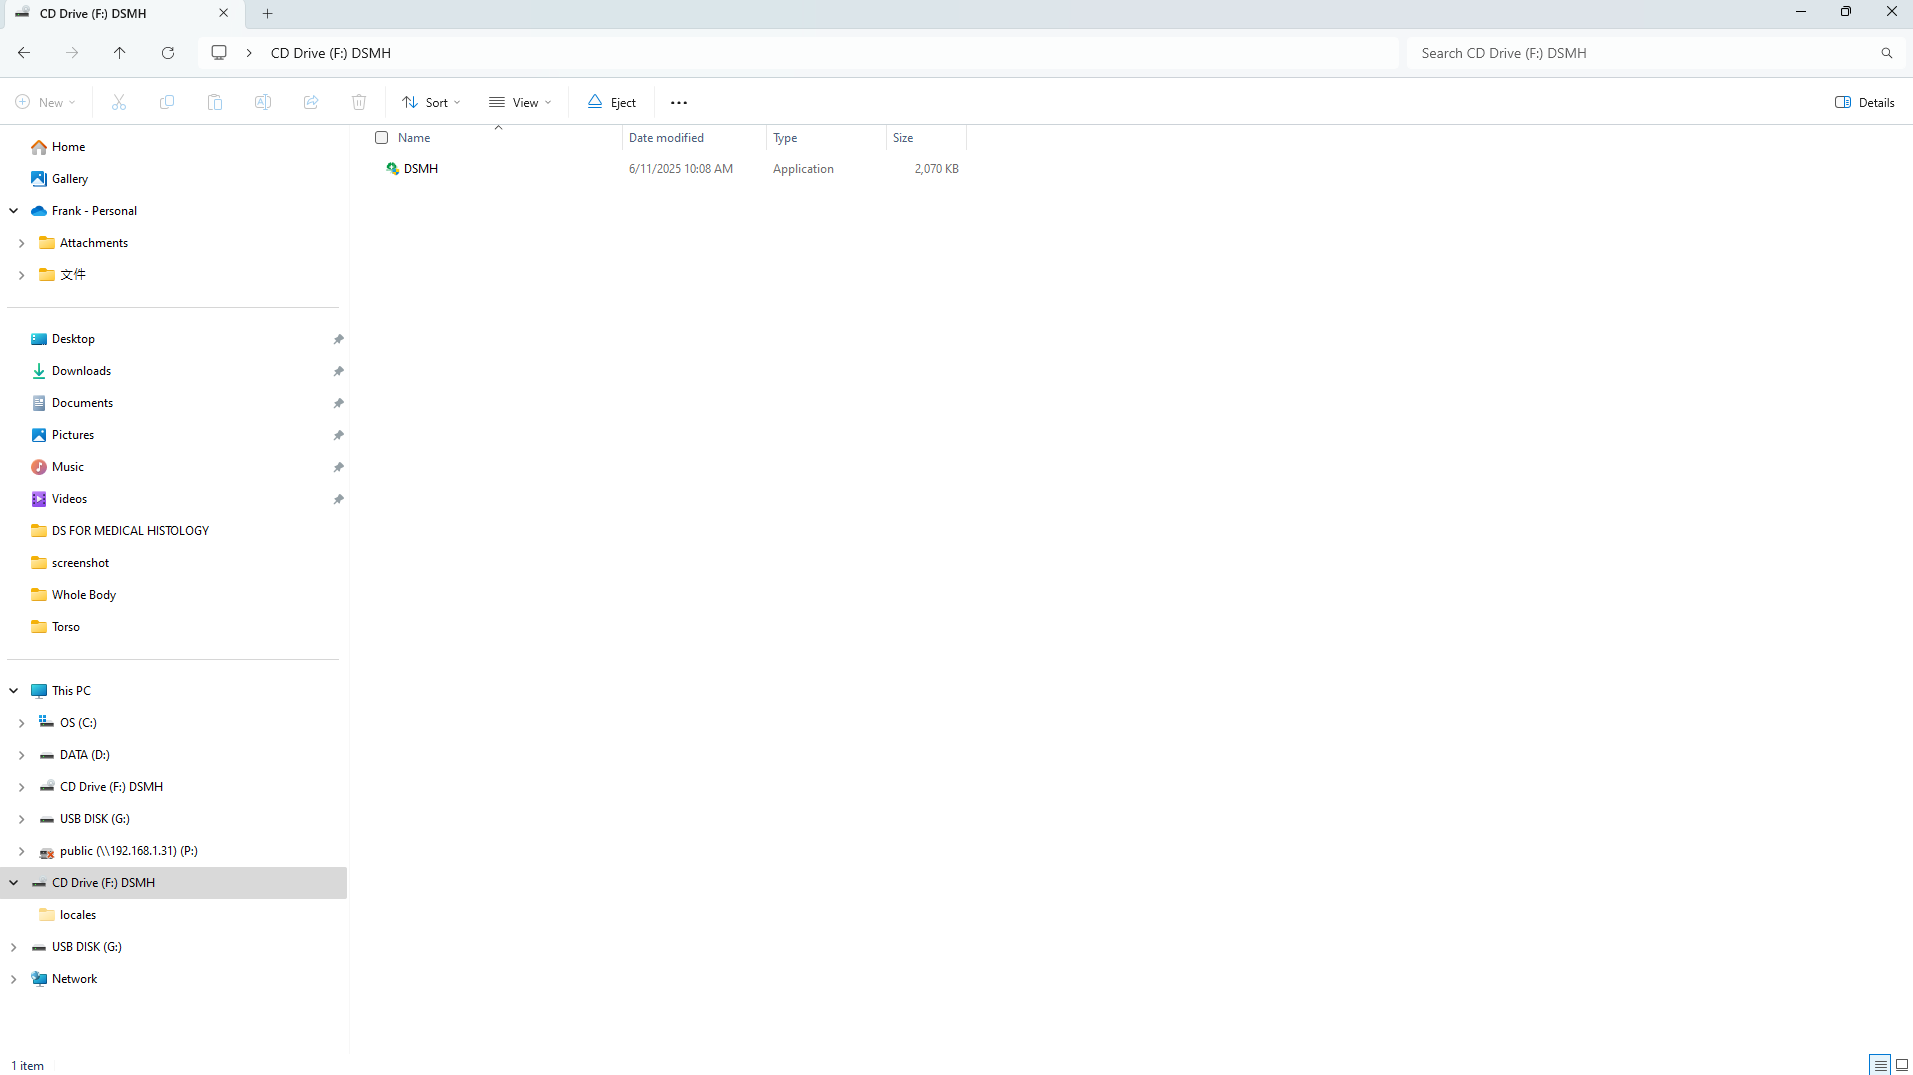Unpin Desktop from Quick access
The height and width of the screenshot is (1075, 1913).
[338, 339]
